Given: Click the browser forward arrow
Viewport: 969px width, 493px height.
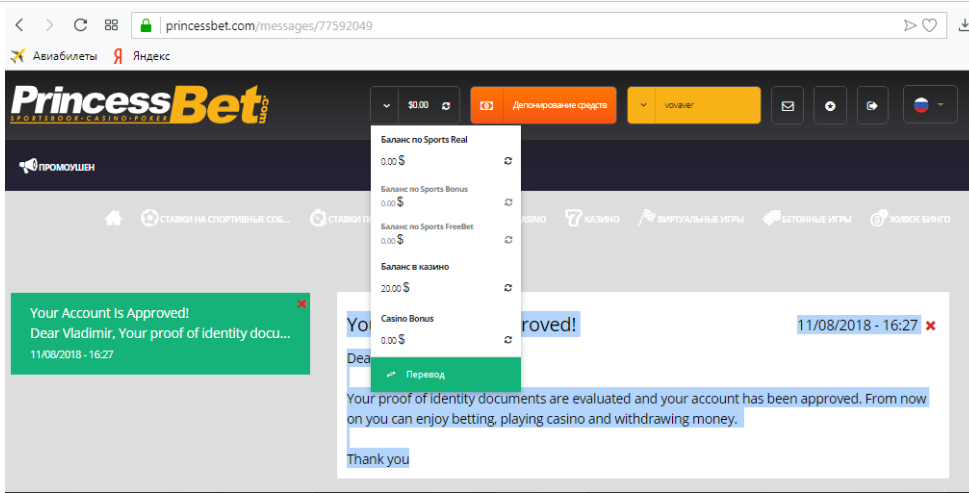Looking at the screenshot, I should click(x=49, y=25).
